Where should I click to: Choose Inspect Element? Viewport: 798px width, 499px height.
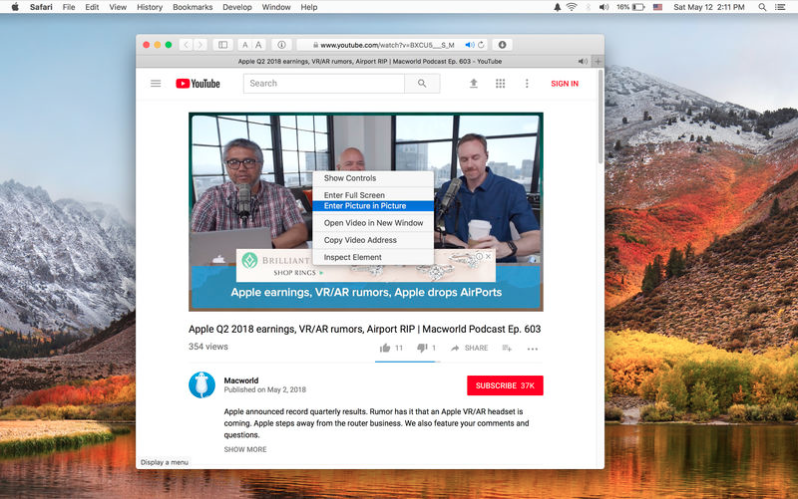pyautogui.click(x=373, y=257)
